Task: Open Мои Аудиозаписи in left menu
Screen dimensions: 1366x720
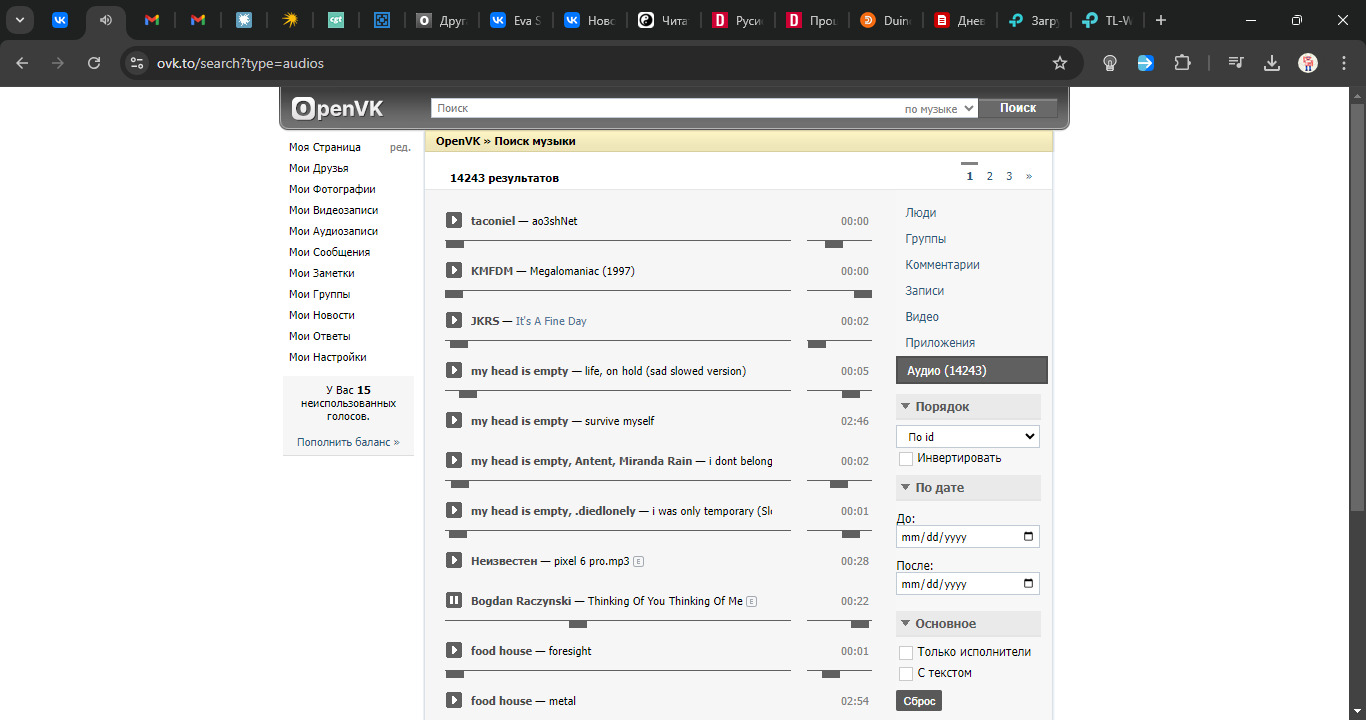Action: [x=333, y=231]
